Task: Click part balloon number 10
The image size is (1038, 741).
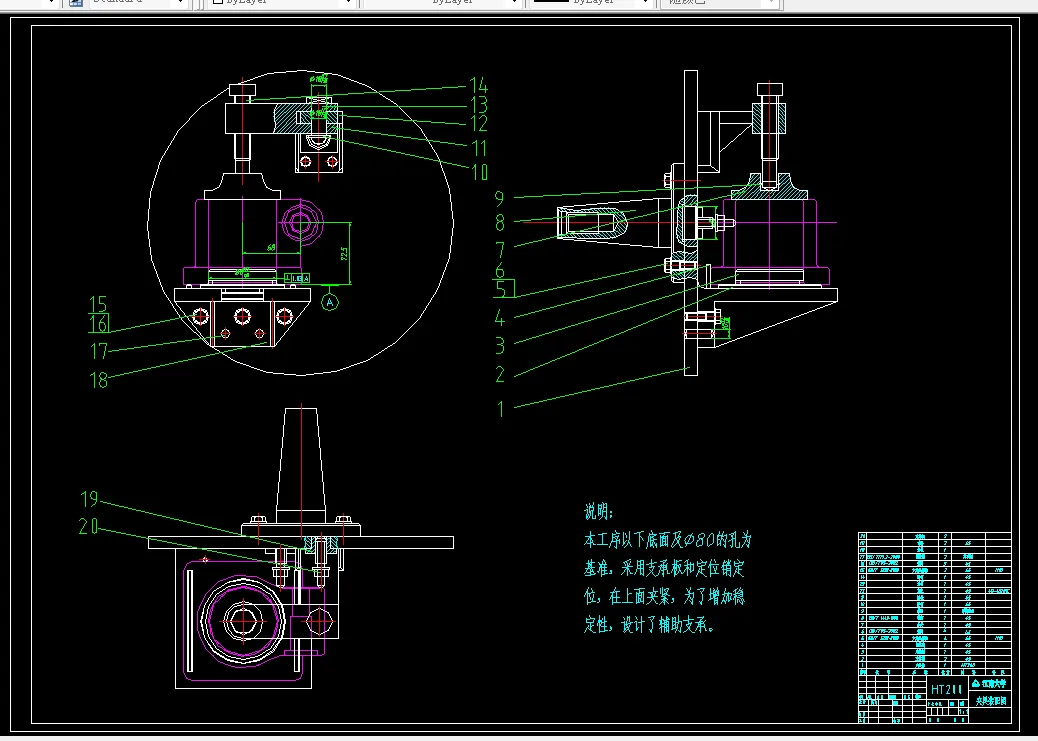Action: tap(479, 172)
